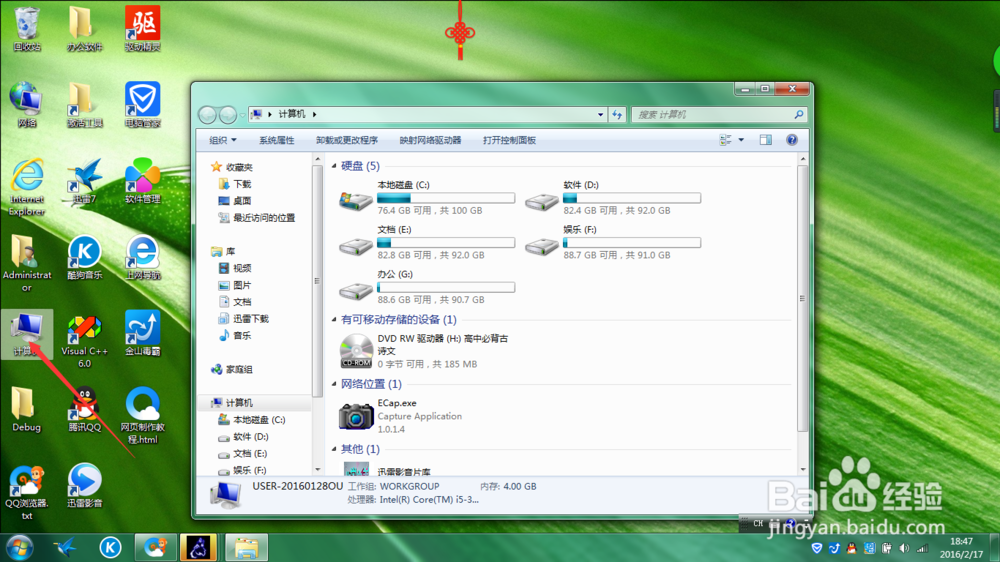This screenshot has width=1000, height=562.
Task: Click 打开控制面板 in toolbar
Action: (509, 140)
